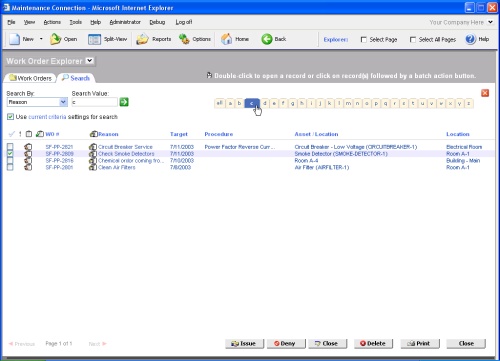Click the Delete batch button
The image size is (500, 361).
[x=373, y=344]
